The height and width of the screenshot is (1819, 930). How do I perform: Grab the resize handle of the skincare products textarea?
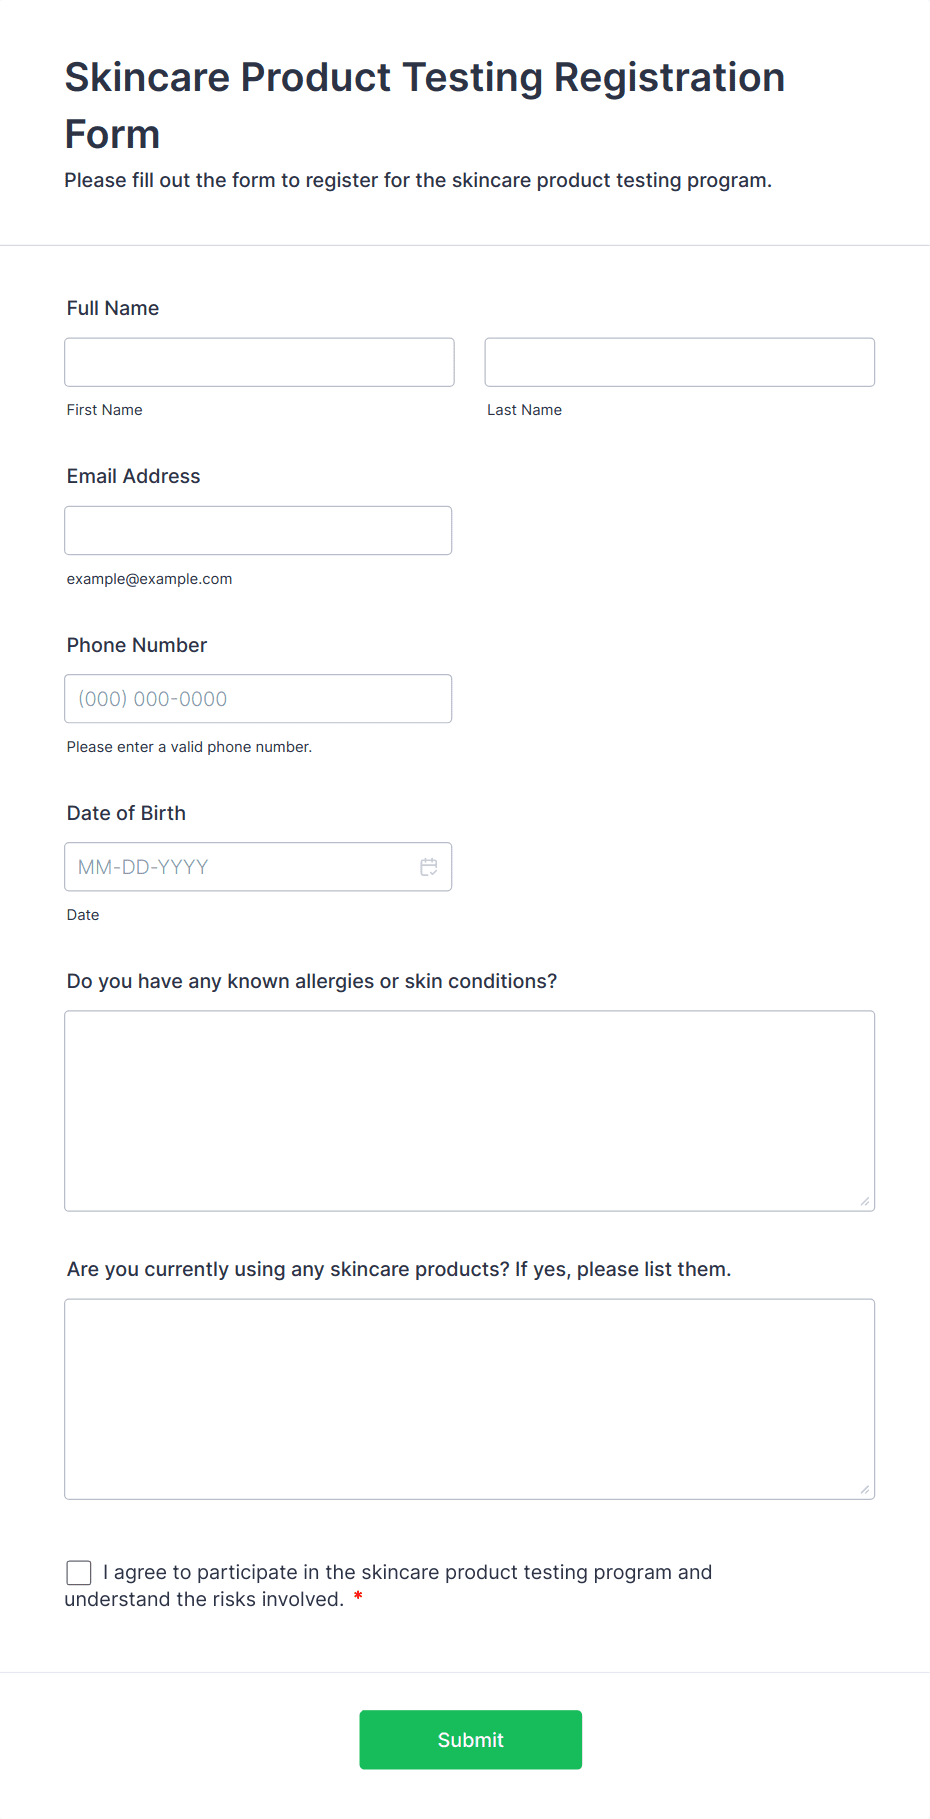coord(865,1489)
